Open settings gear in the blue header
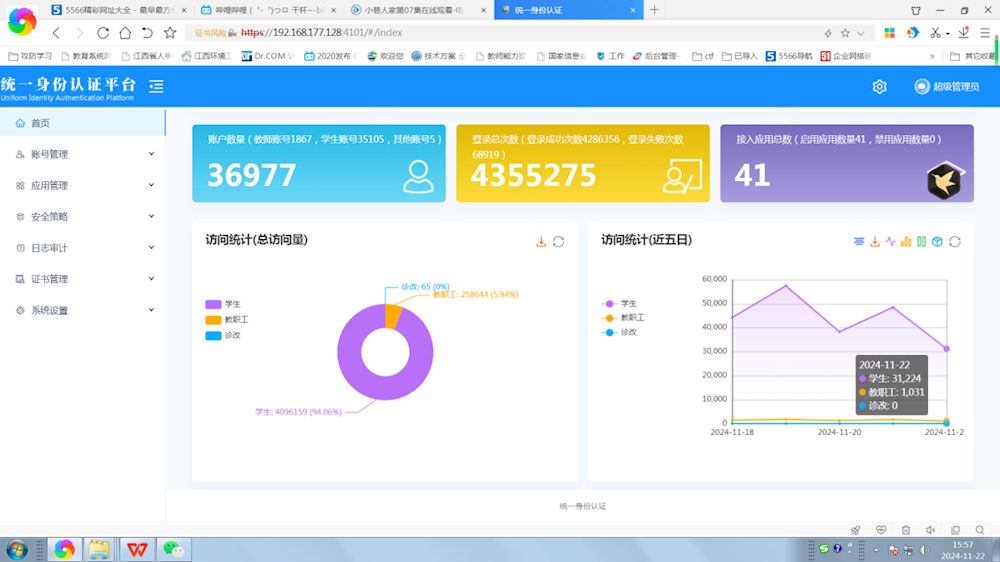Viewport: 1000px width, 562px height. tap(879, 87)
